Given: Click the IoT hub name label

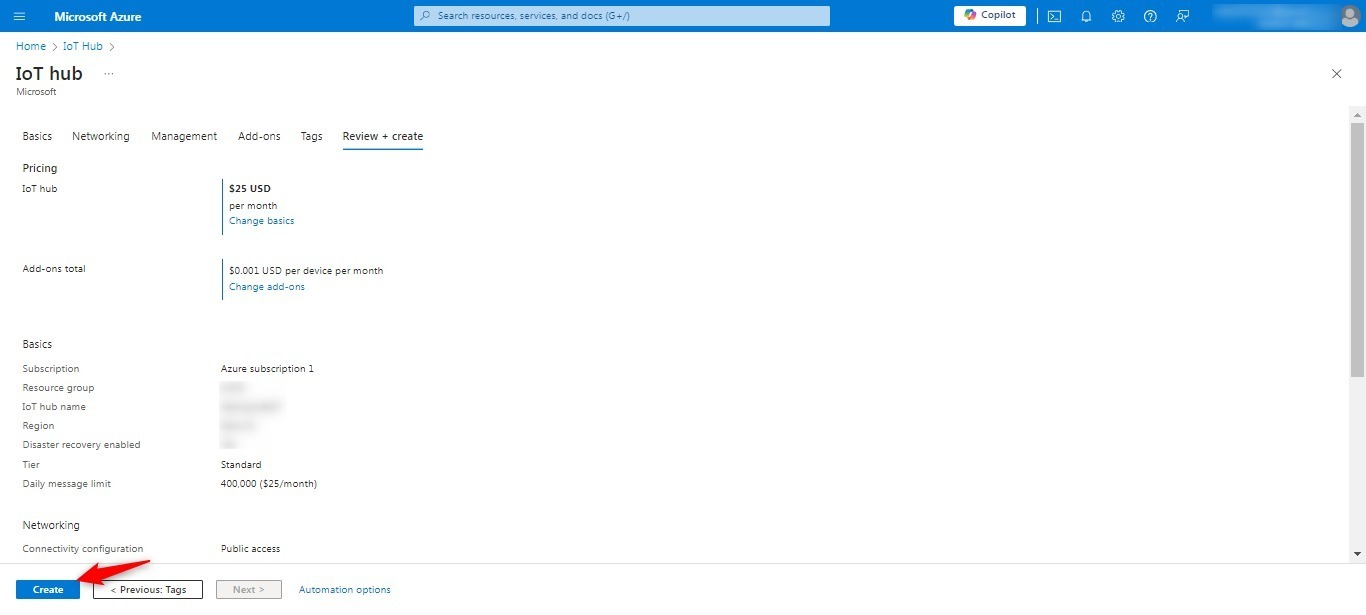Looking at the screenshot, I should [x=54, y=407].
